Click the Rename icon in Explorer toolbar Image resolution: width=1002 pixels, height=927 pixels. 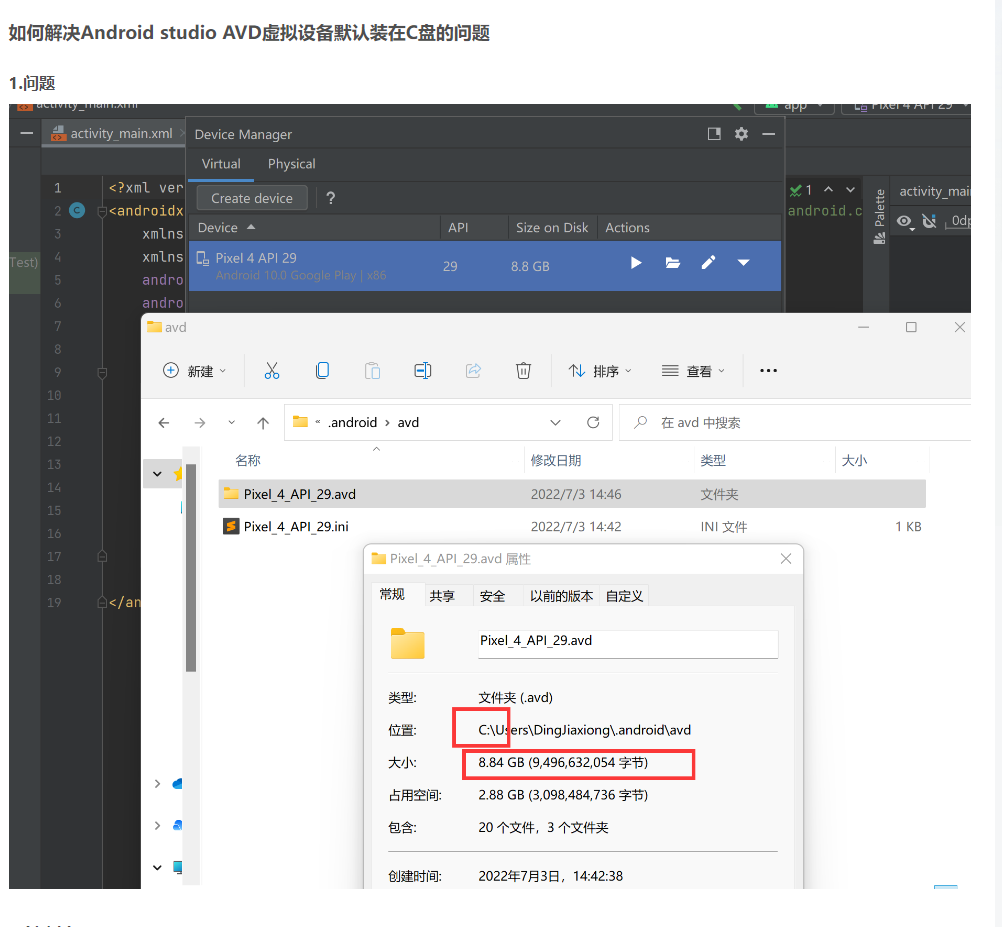tap(422, 371)
